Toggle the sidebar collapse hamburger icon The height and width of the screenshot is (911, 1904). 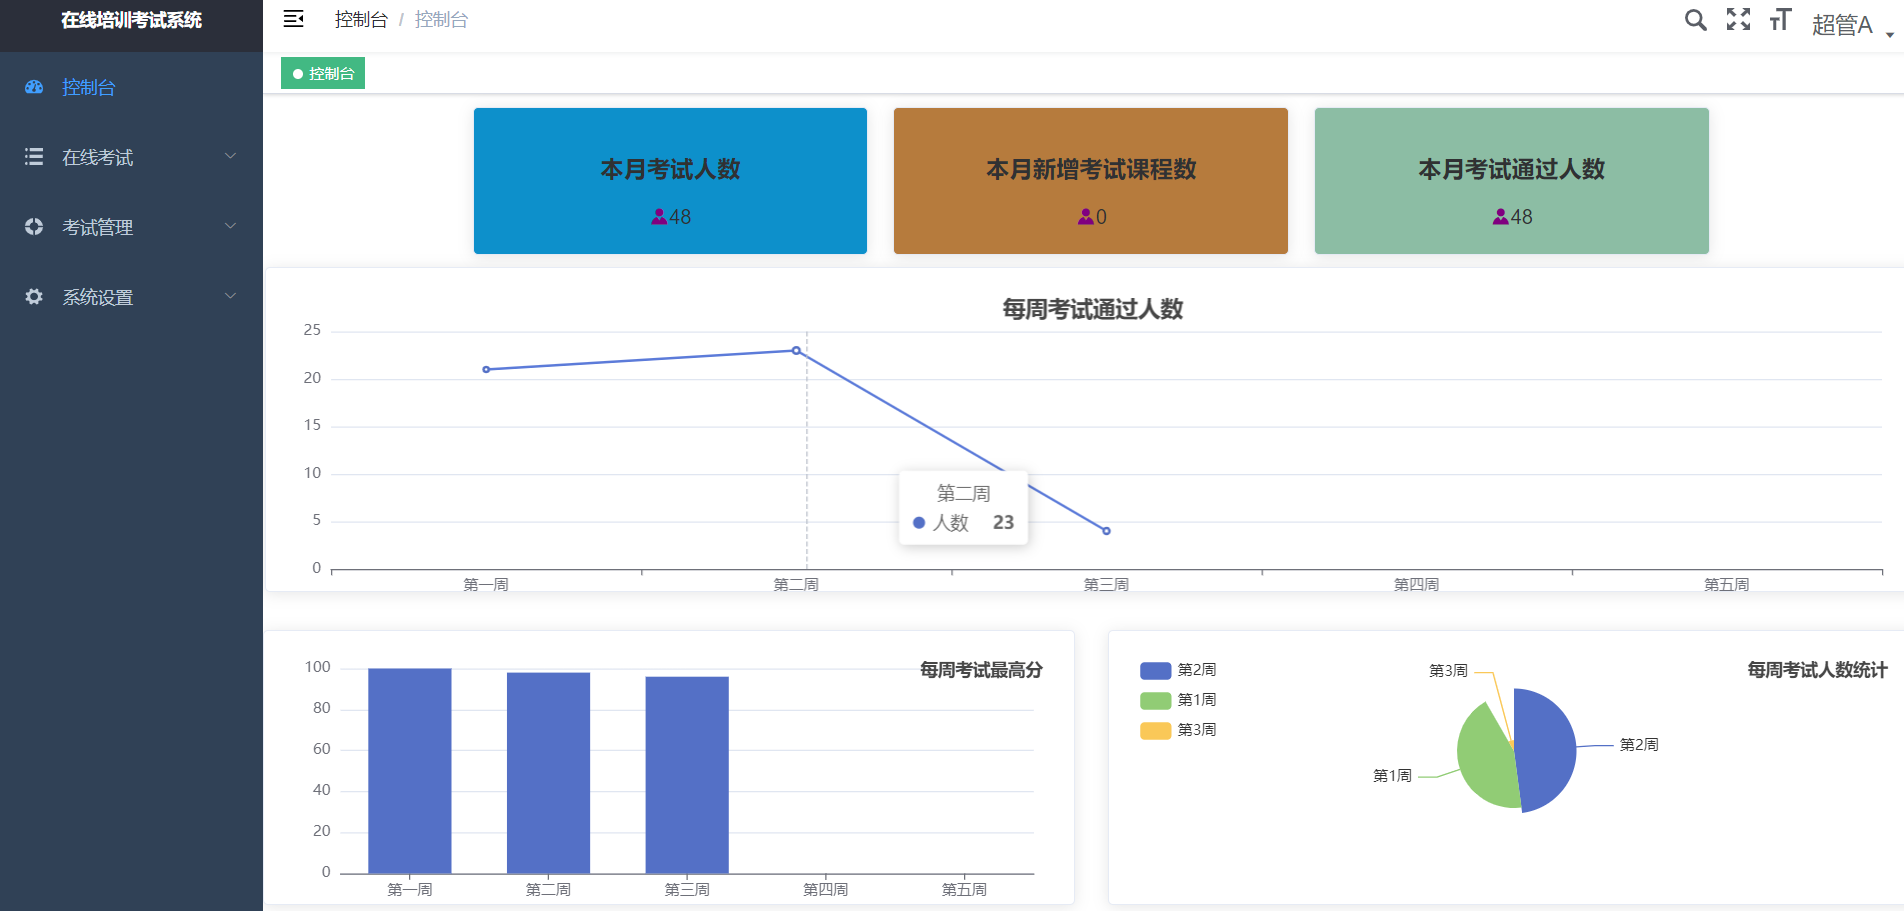pos(293,19)
